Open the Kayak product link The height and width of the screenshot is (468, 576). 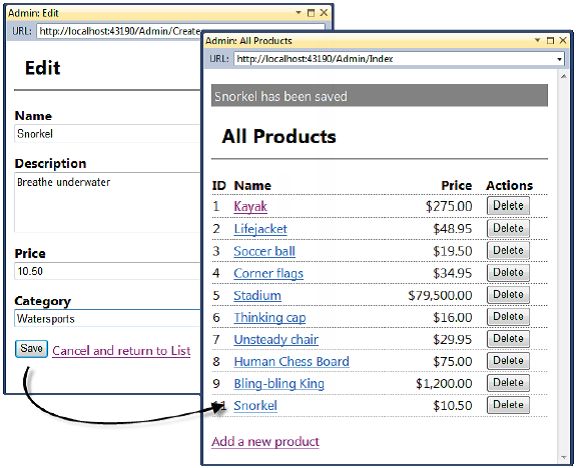click(250, 206)
